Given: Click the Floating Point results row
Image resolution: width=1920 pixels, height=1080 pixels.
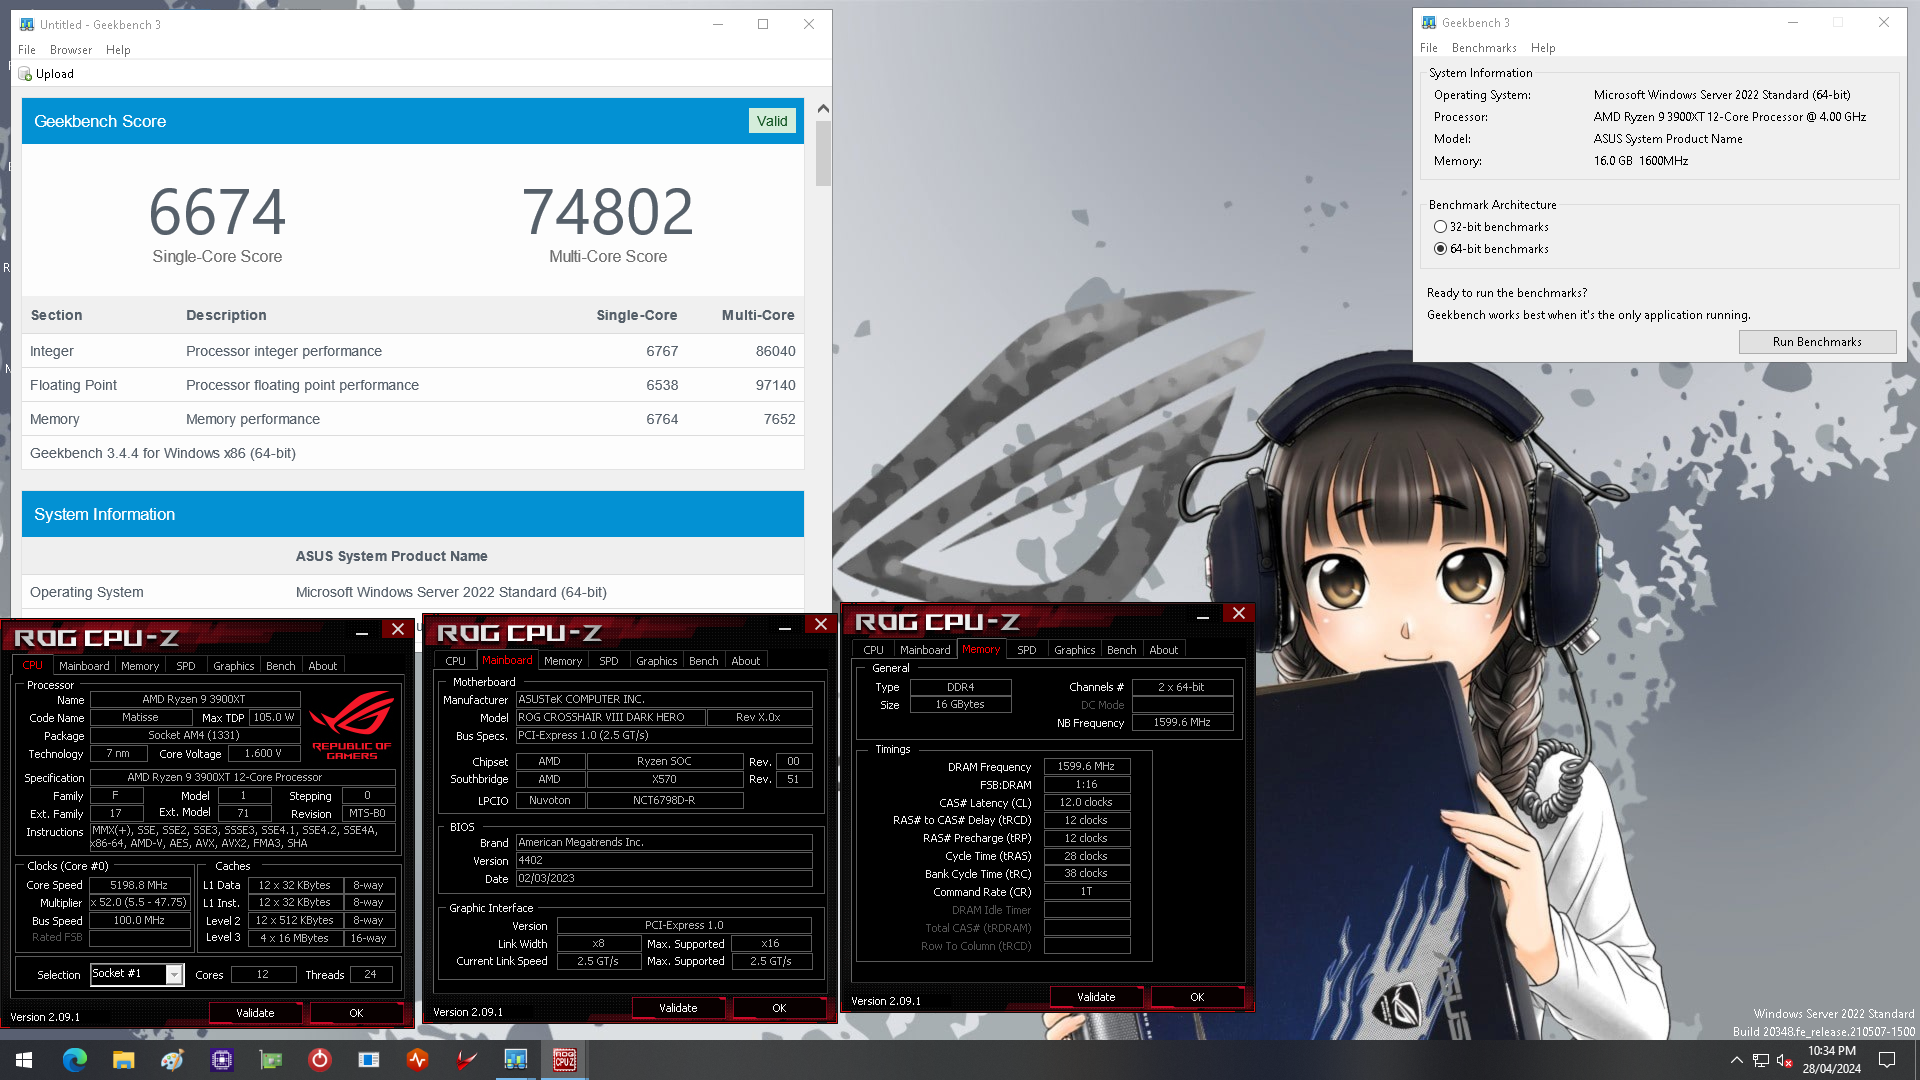Looking at the screenshot, I should point(413,385).
